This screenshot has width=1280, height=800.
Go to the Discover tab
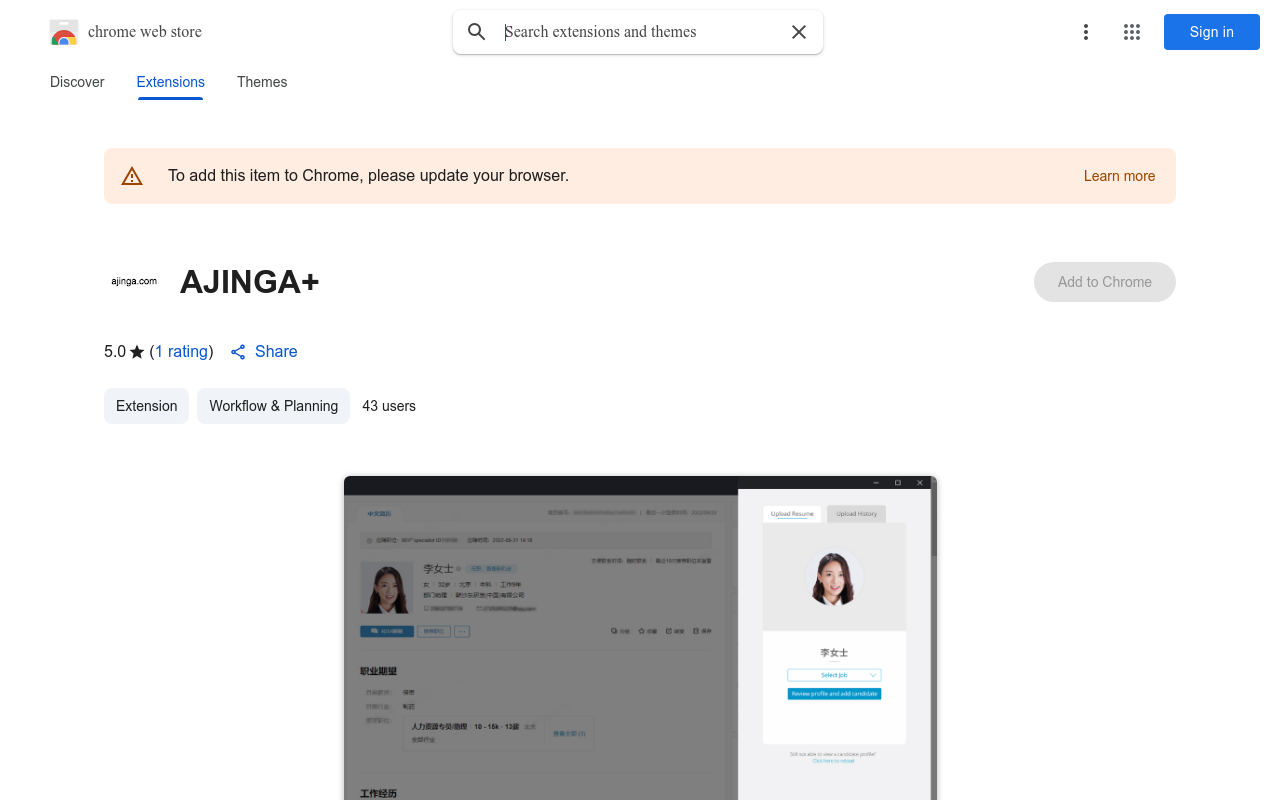77,82
